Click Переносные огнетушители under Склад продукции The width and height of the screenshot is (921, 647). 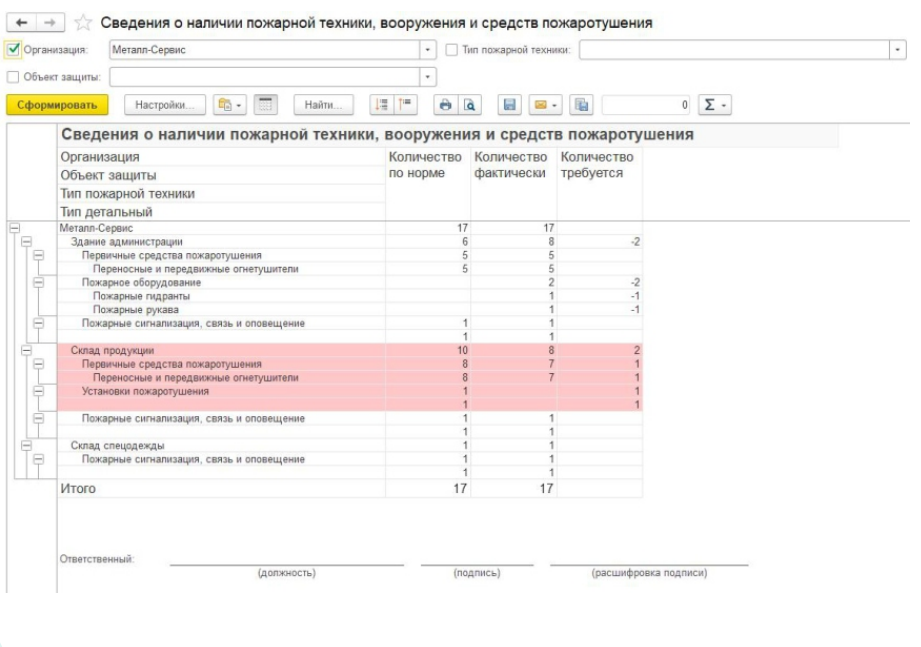pyautogui.click(x=196, y=378)
